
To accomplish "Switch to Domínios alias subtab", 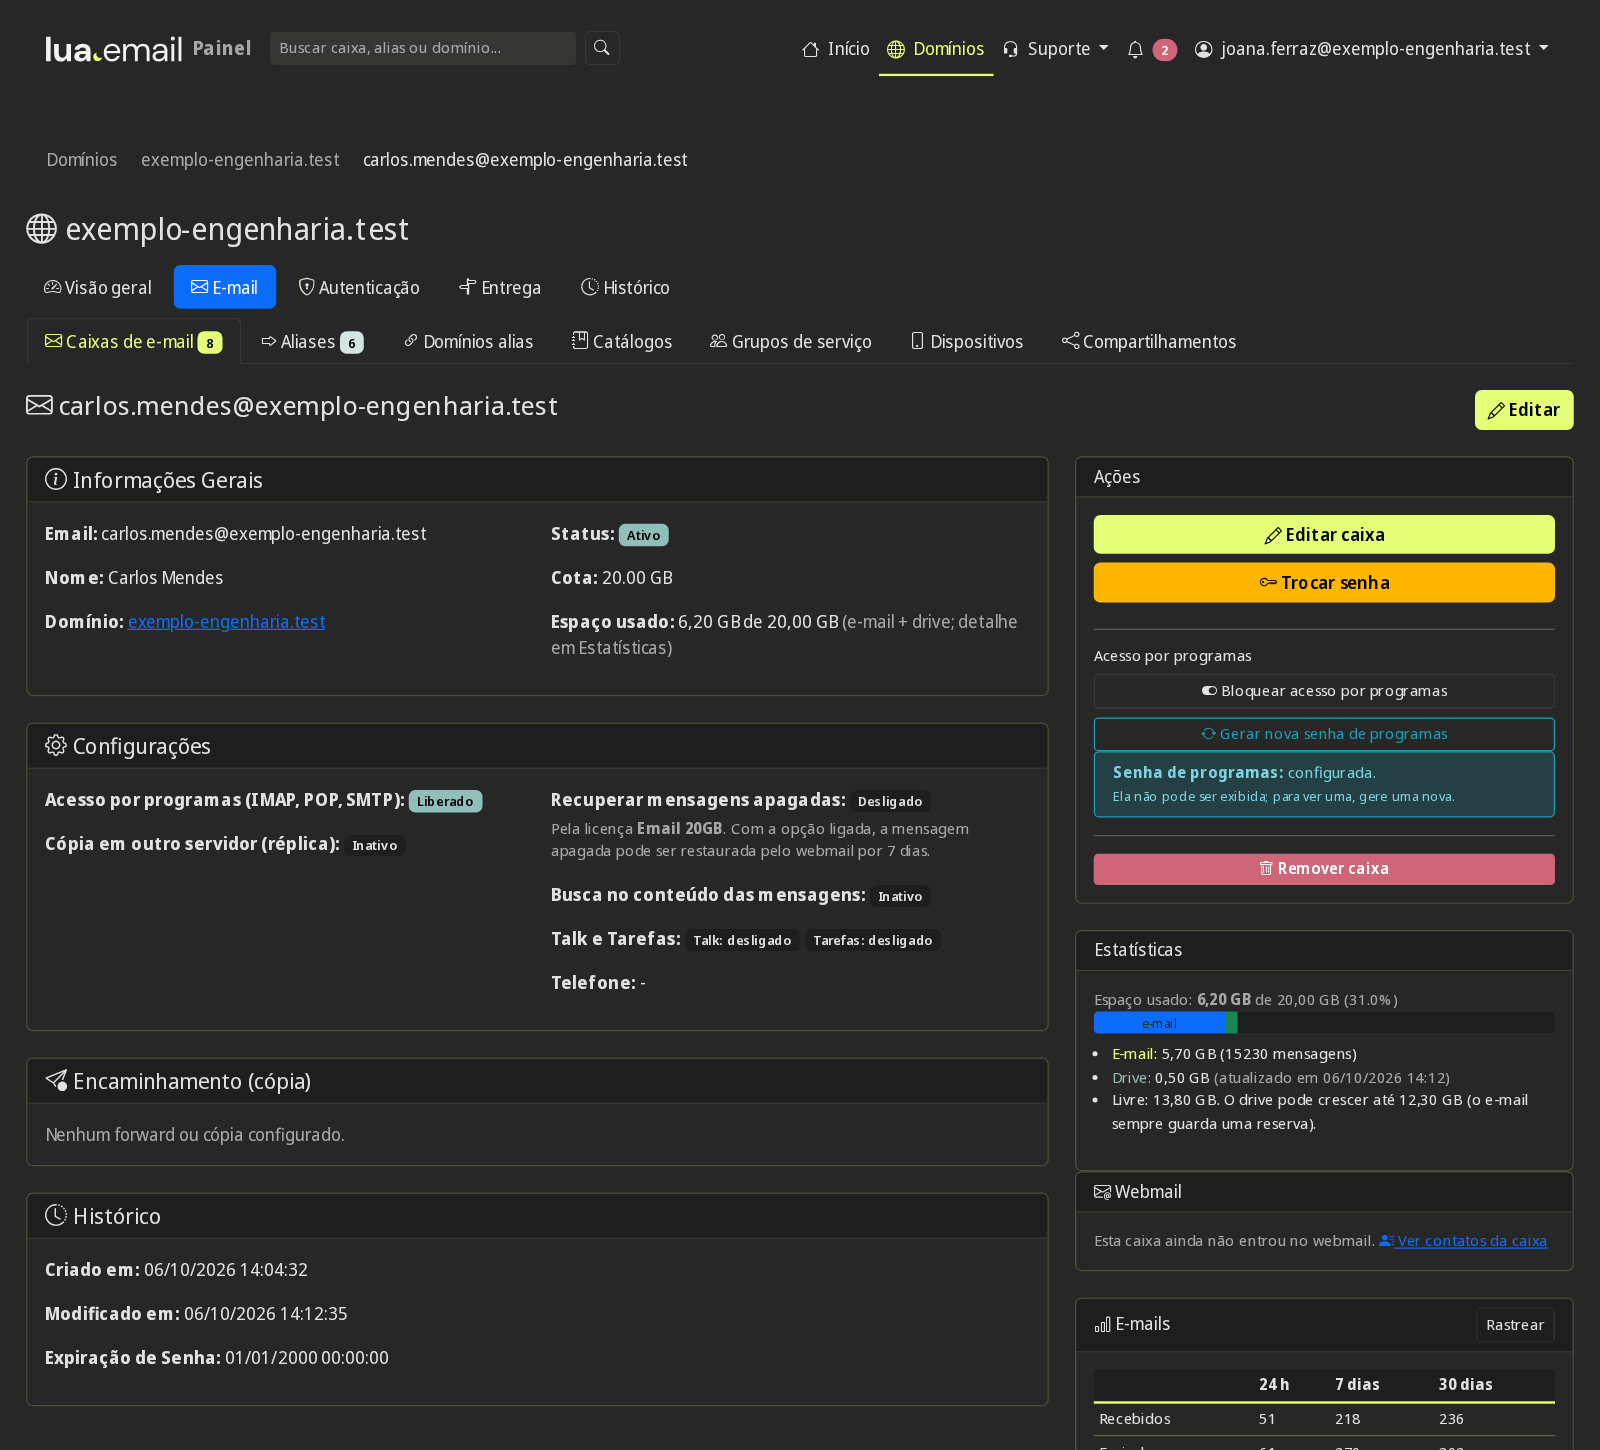I will pos(468,342).
